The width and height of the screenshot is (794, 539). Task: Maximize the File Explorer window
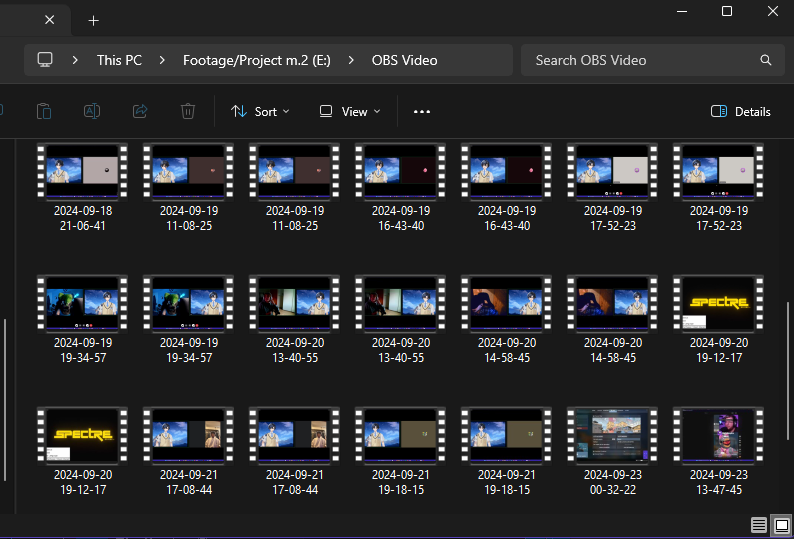pos(727,11)
